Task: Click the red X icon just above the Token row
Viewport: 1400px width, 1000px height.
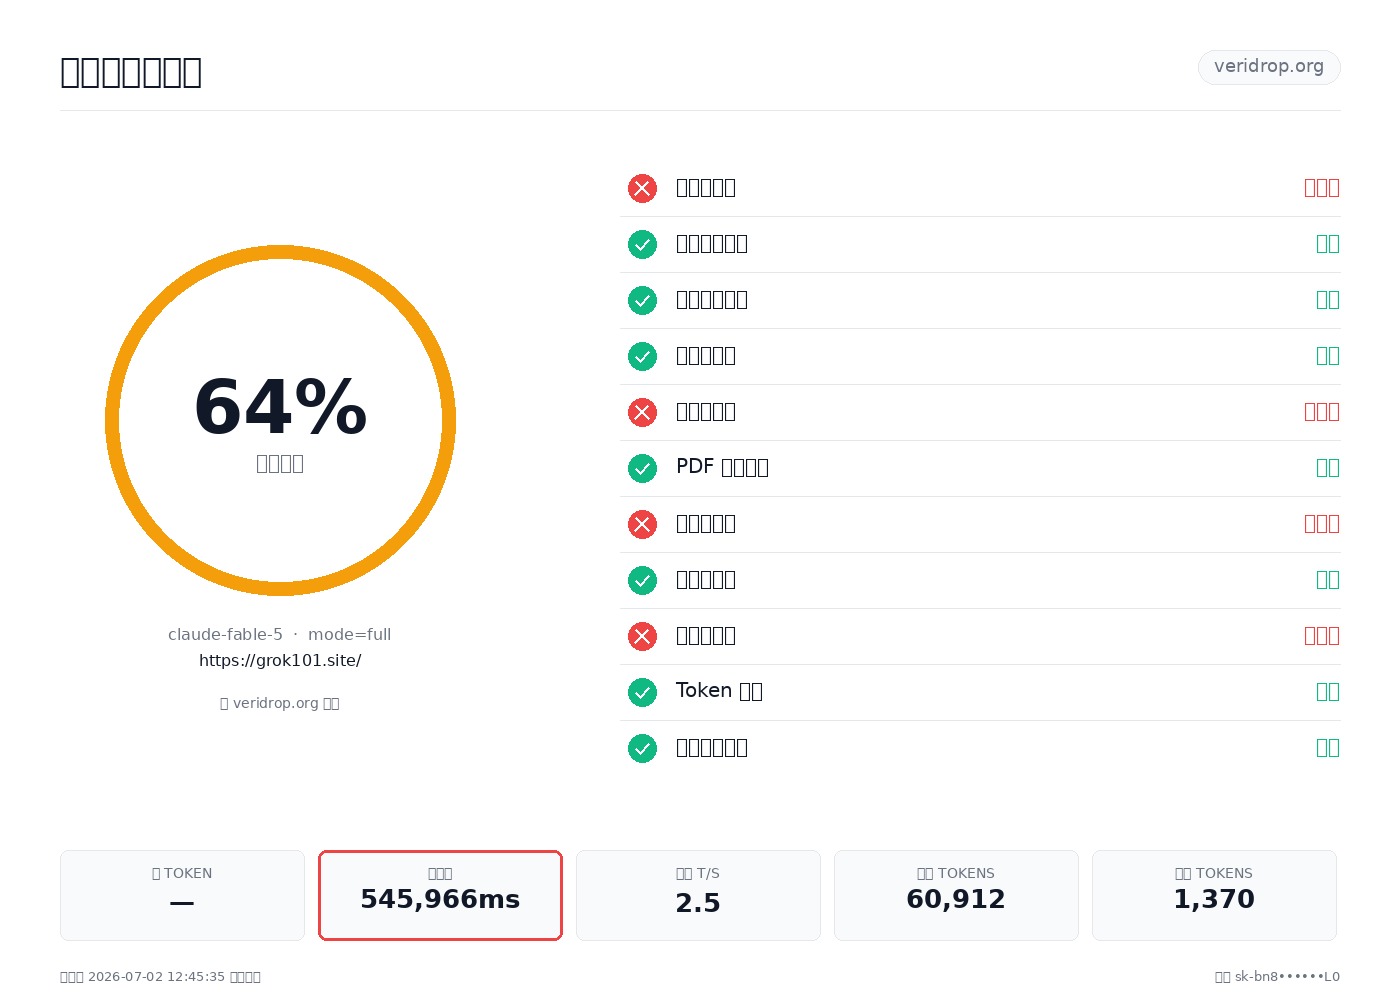Action: 642,636
